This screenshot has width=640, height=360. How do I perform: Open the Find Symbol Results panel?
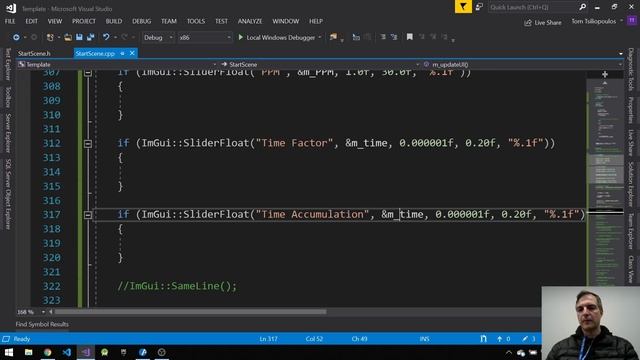42,324
